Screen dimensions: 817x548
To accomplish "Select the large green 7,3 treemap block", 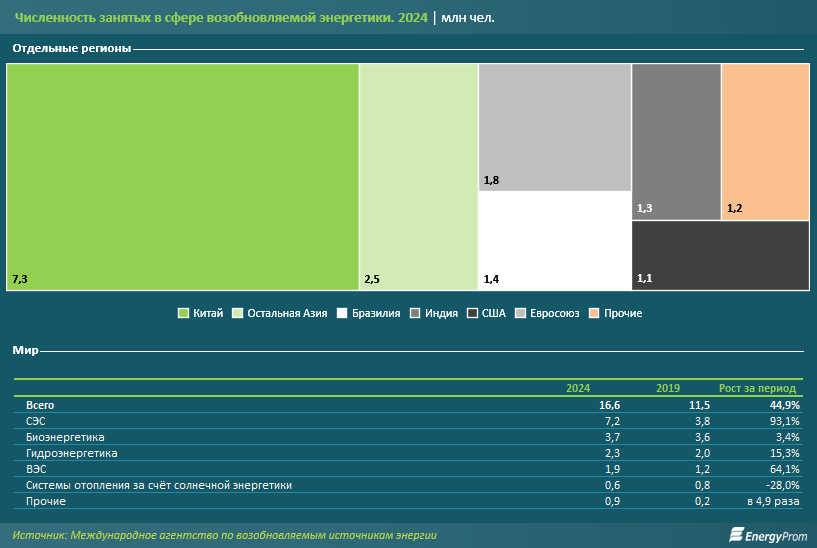I will pos(182,177).
